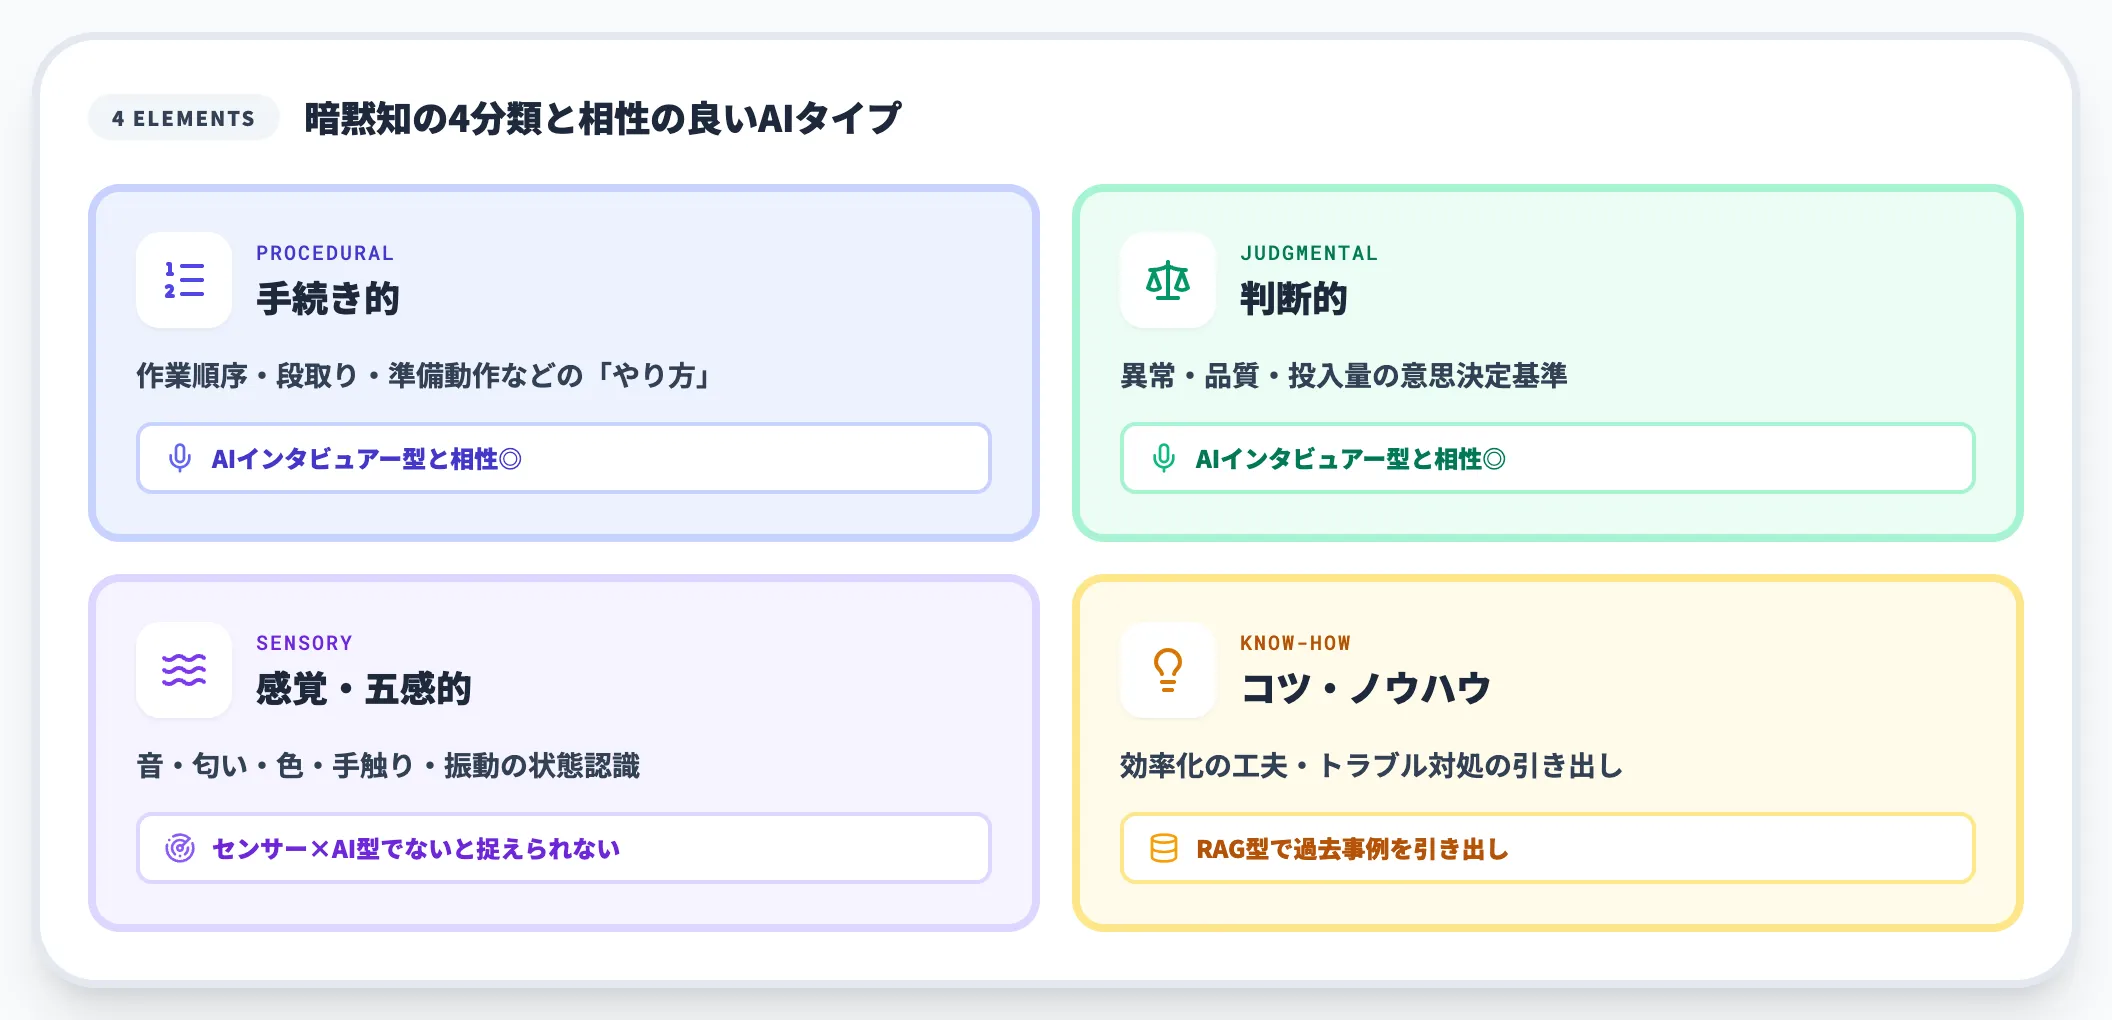This screenshot has width=2112, height=1020.
Task: Click the PROCEDURAL label text
Action: (x=325, y=253)
